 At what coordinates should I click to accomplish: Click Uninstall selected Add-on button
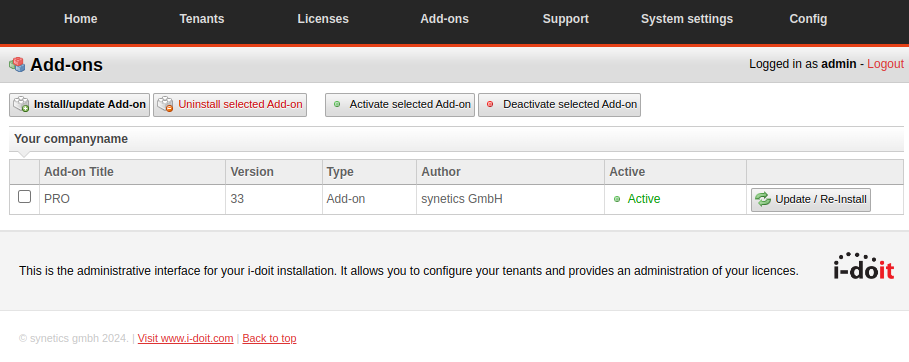(230, 105)
